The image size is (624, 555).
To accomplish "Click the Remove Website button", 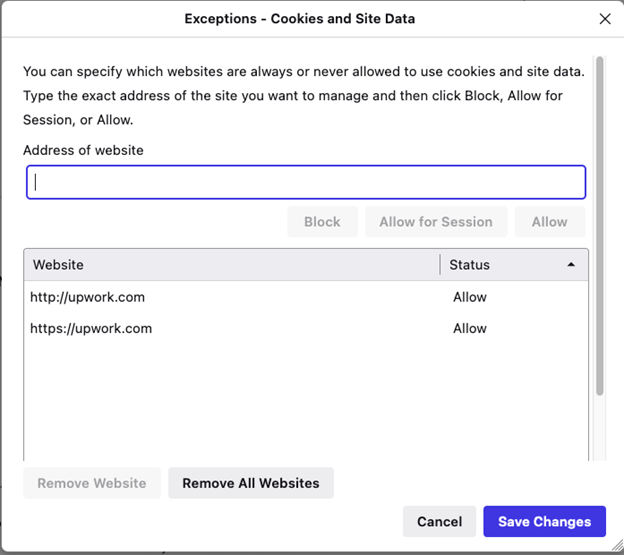I will tap(92, 483).
